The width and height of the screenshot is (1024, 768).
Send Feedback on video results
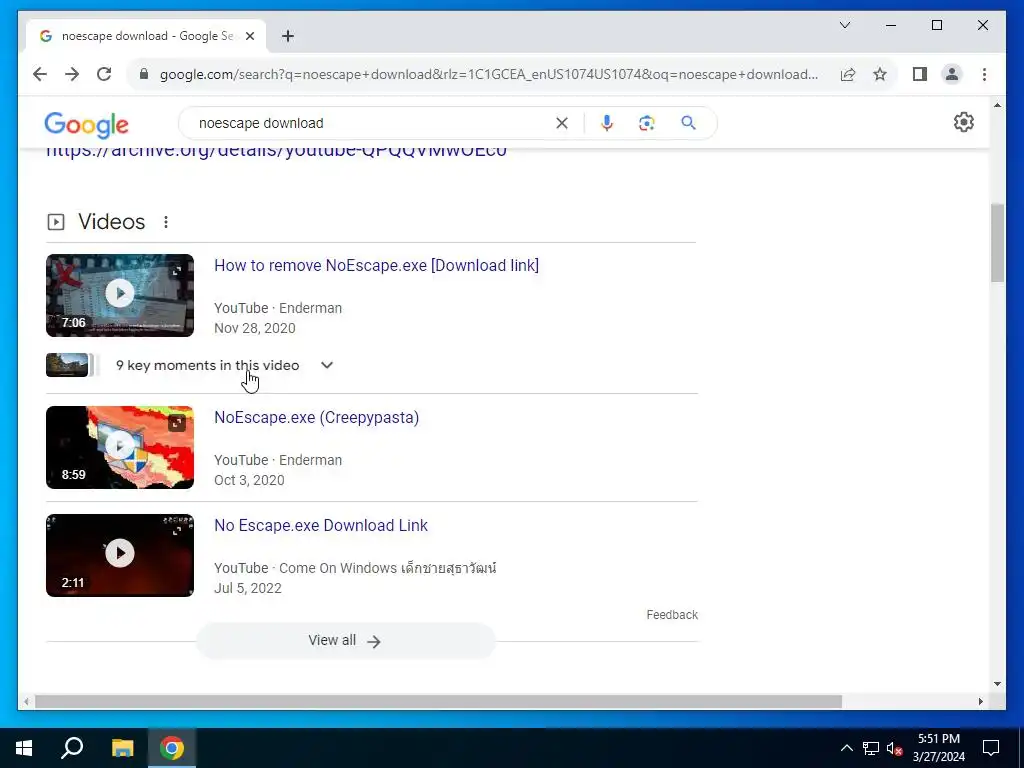click(672, 615)
